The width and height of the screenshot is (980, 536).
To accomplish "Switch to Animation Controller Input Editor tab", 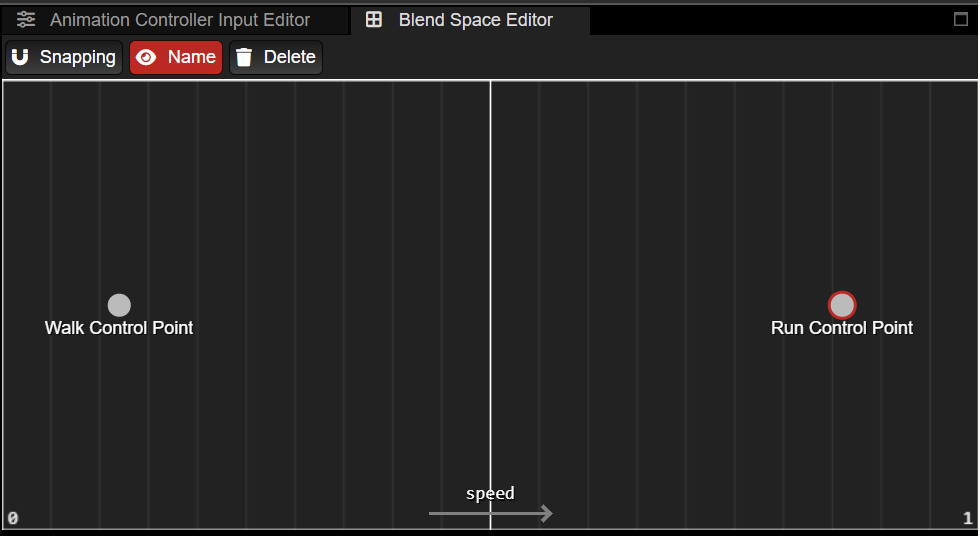I will [179, 20].
